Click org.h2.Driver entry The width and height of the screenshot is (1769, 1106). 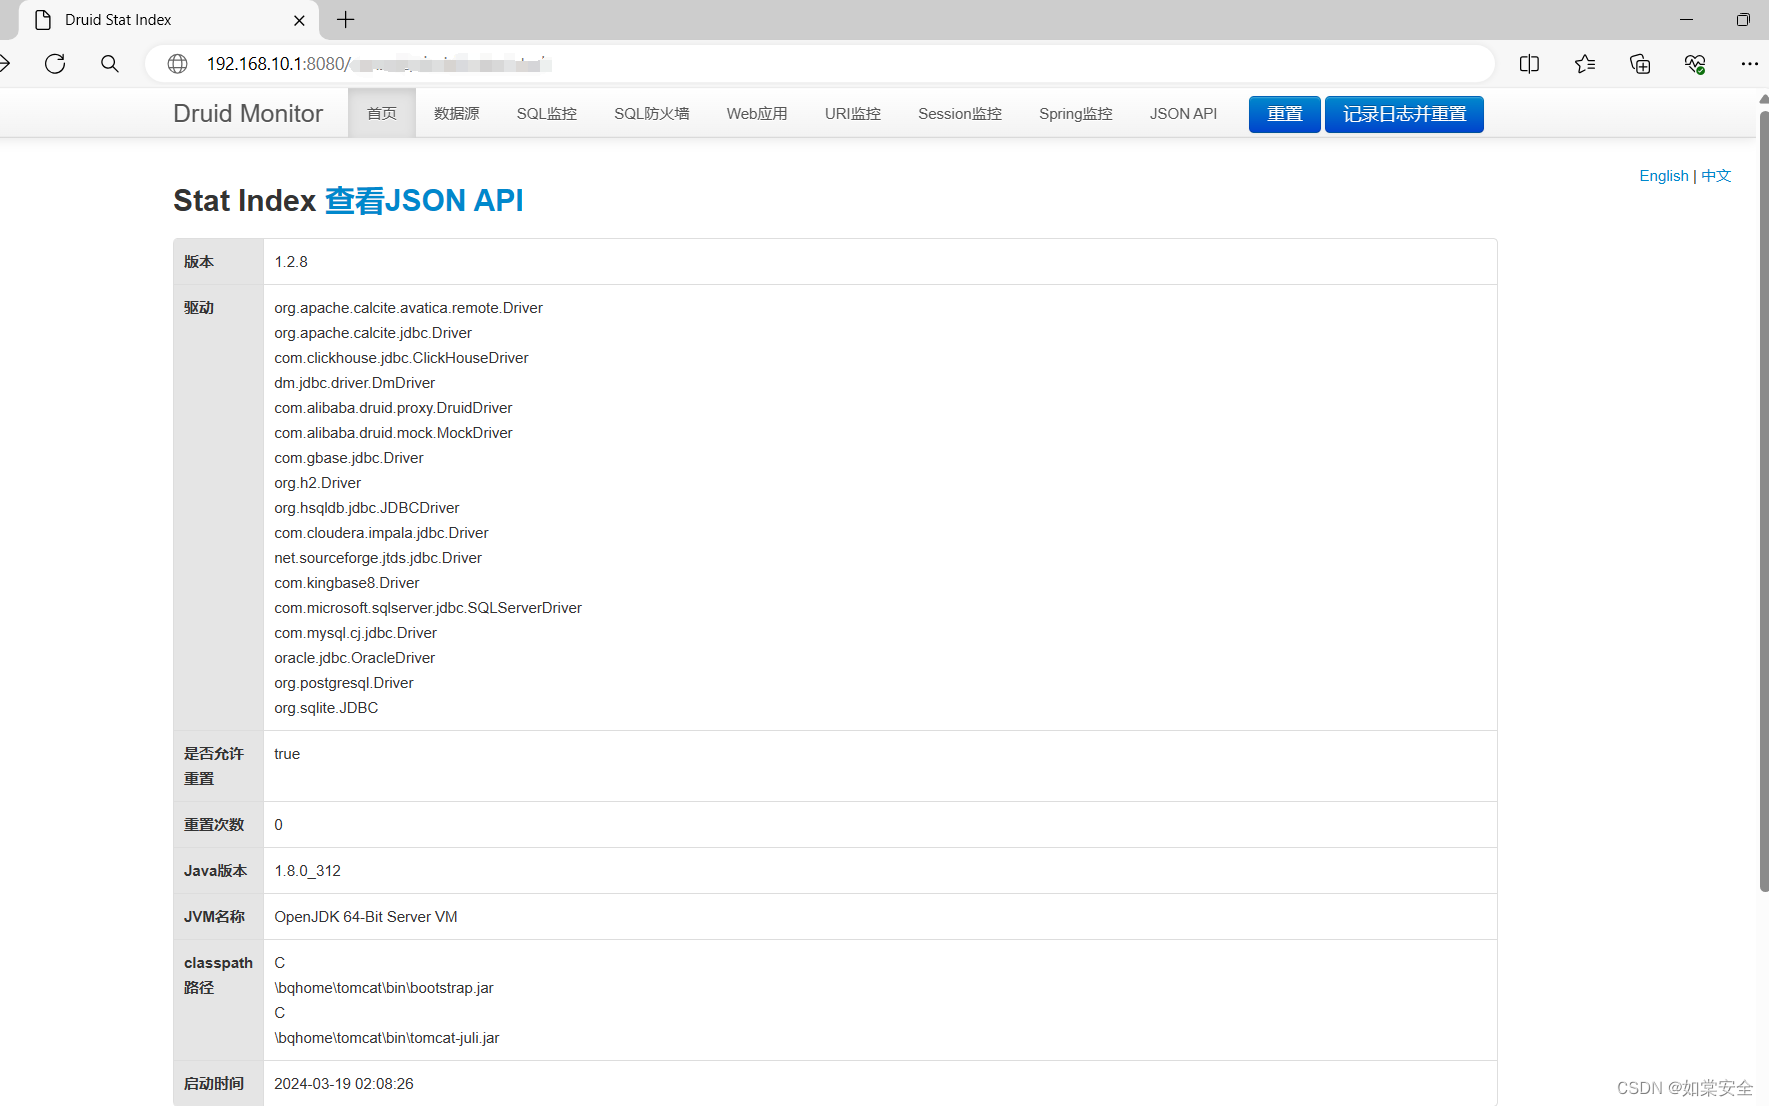[x=318, y=483]
